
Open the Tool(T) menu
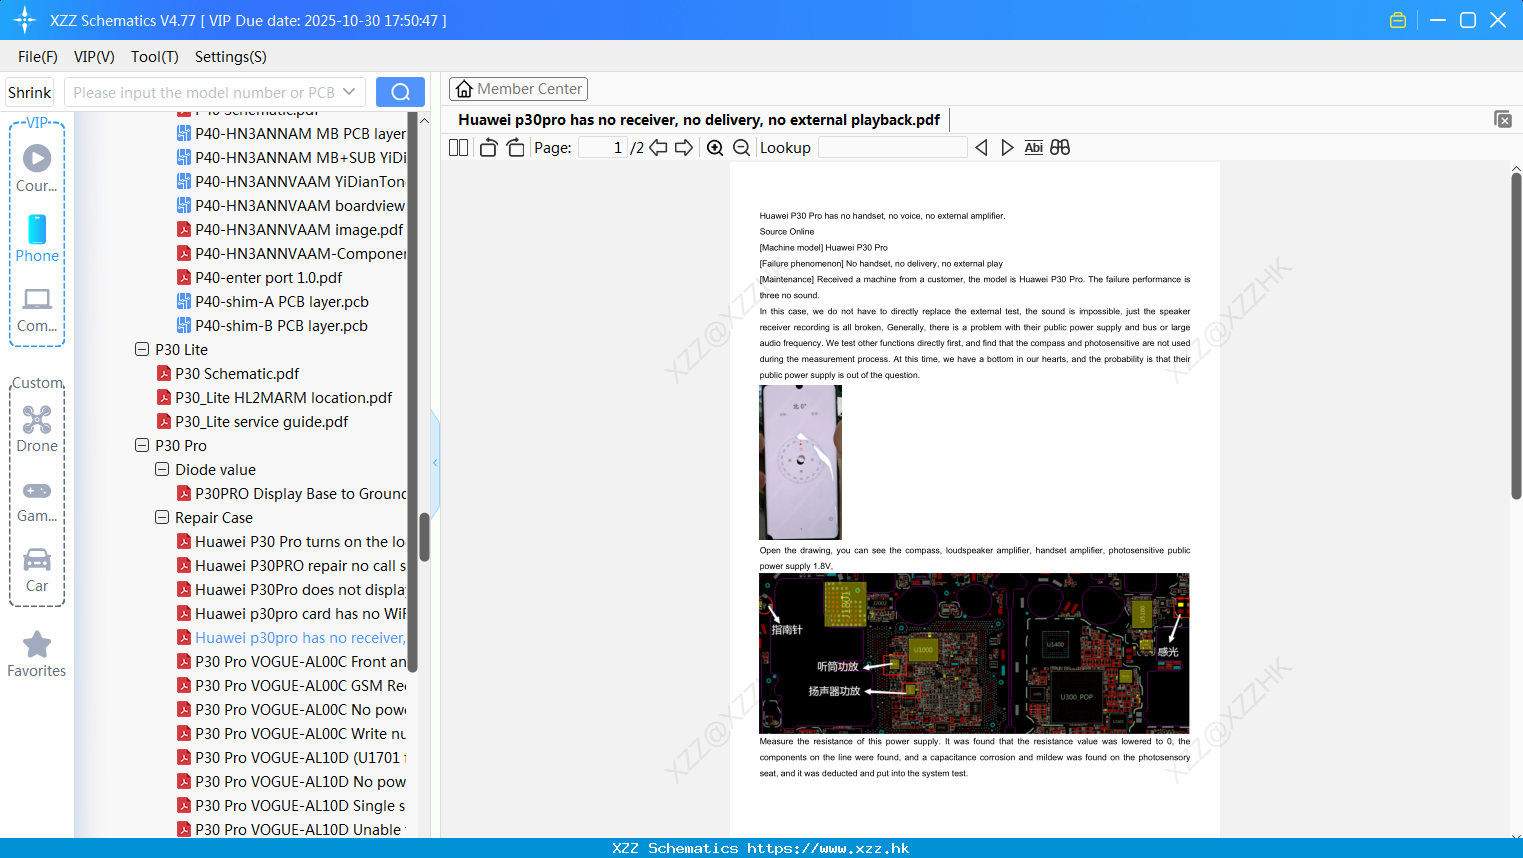pos(155,57)
